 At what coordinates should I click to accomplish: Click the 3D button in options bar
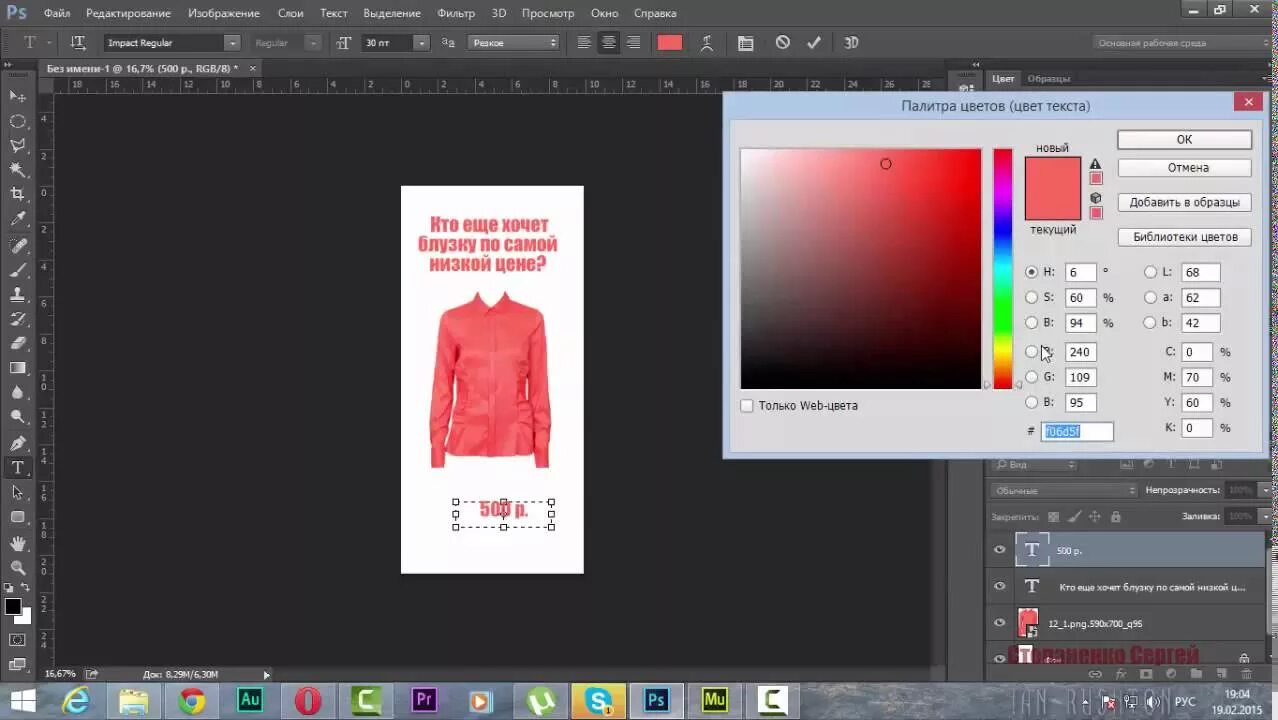[x=851, y=43]
